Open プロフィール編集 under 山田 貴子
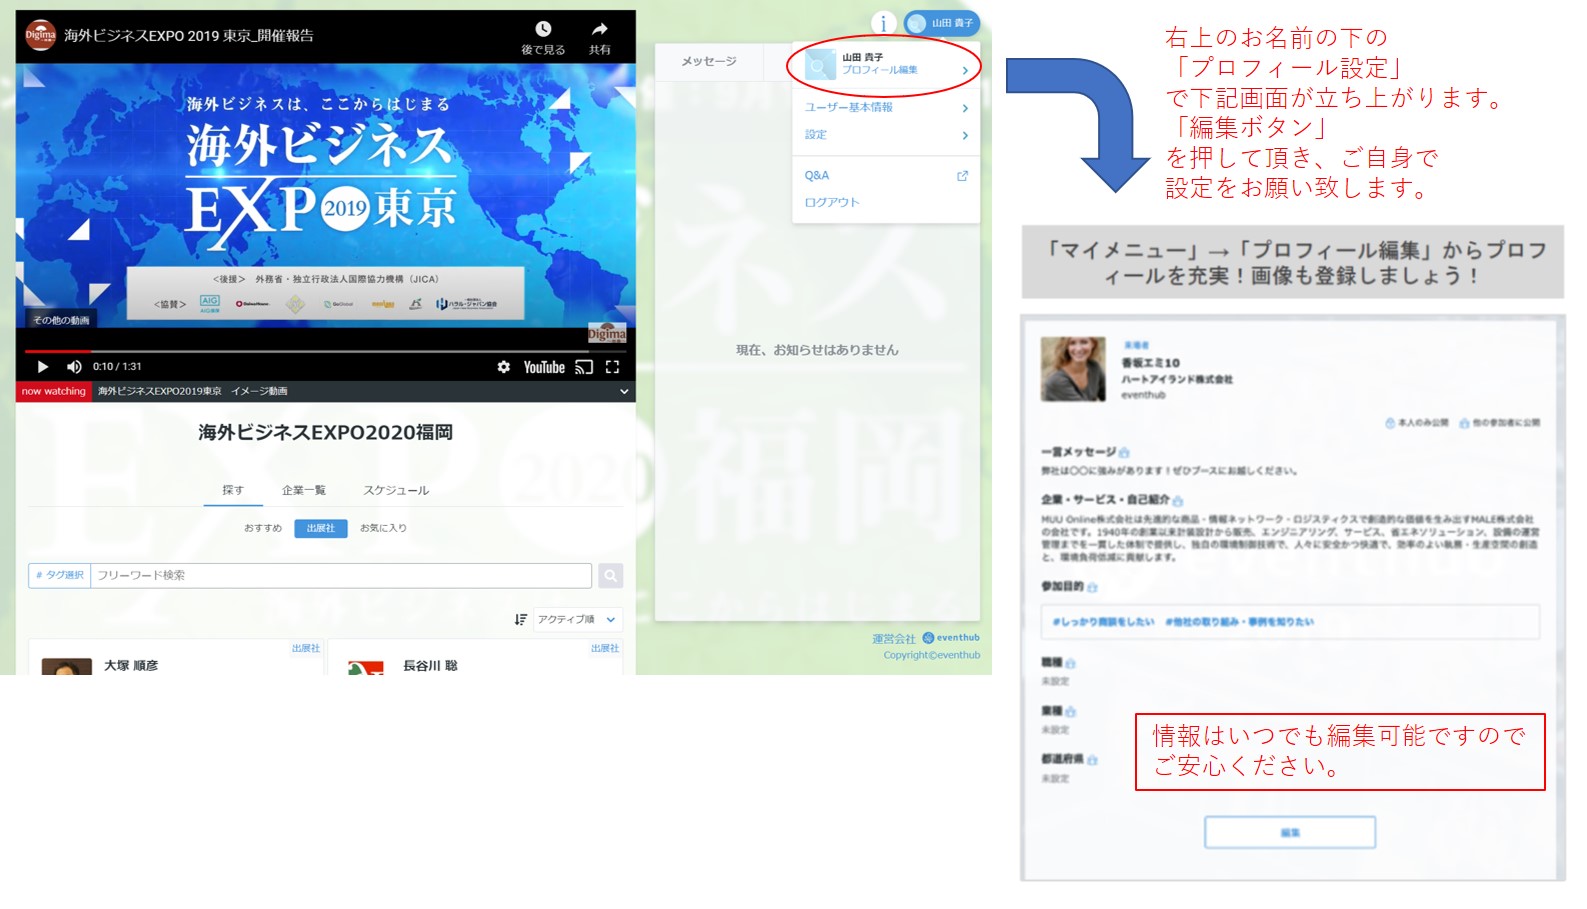The image size is (1587, 909). tap(879, 70)
